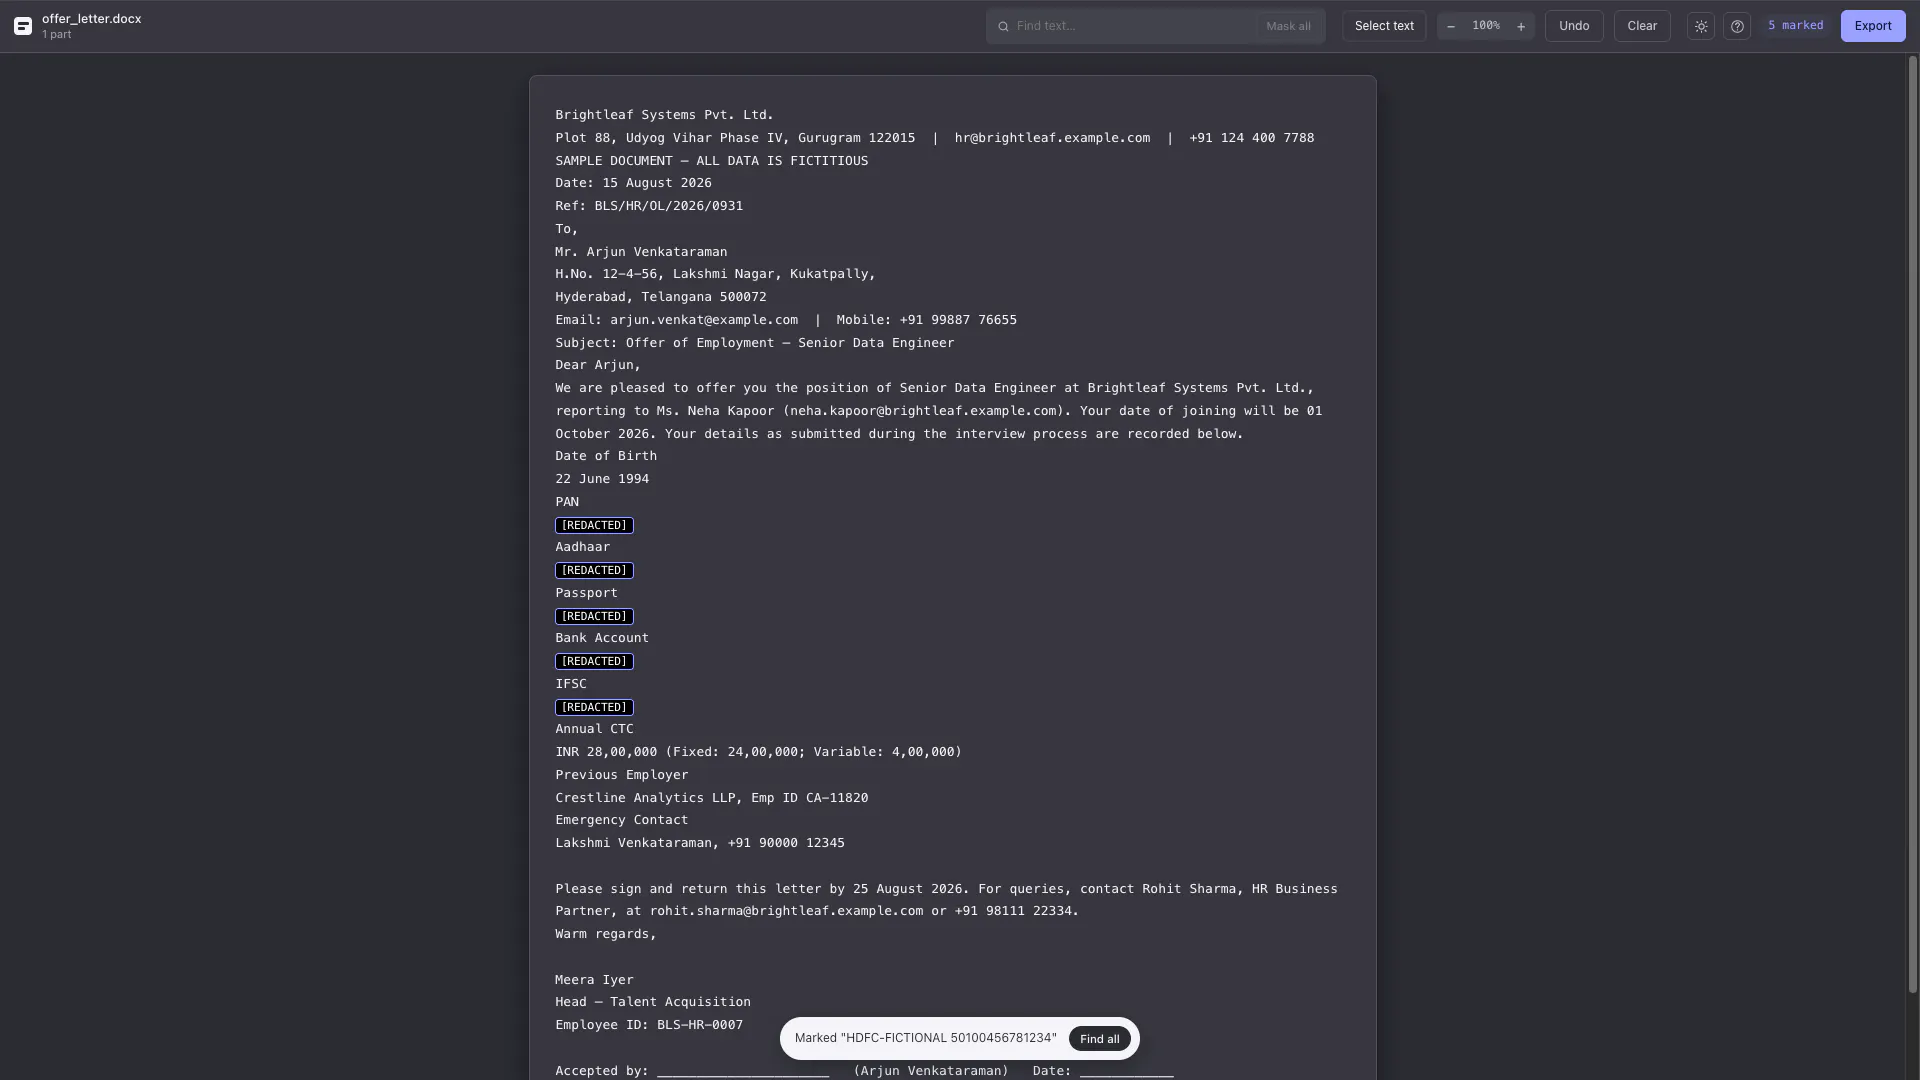The image size is (1920, 1080).
Task: Focus the Find text search field
Action: coord(1132,26)
